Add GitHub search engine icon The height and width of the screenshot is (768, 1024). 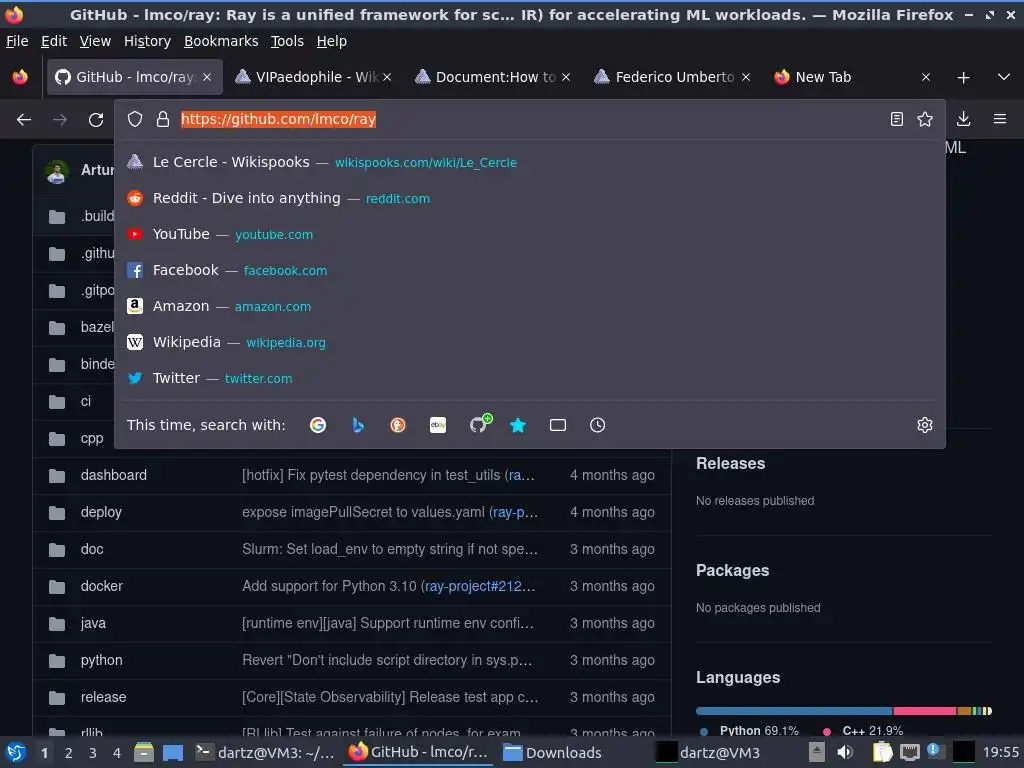(x=479, y=424)
